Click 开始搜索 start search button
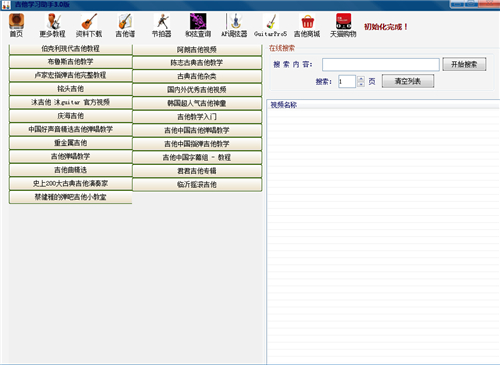 point(464,64)
